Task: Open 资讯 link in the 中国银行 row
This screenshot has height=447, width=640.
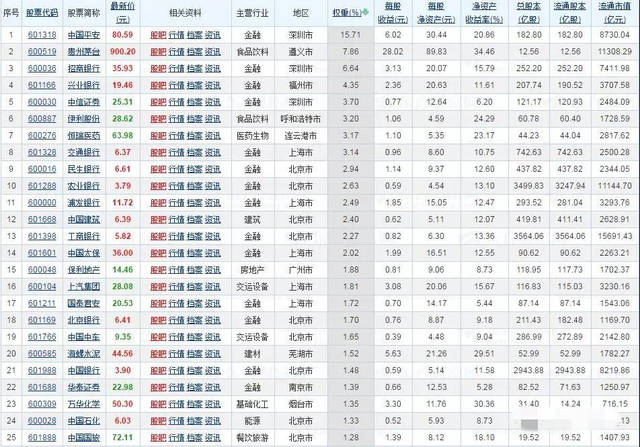Action: click(x=213, y=371)
